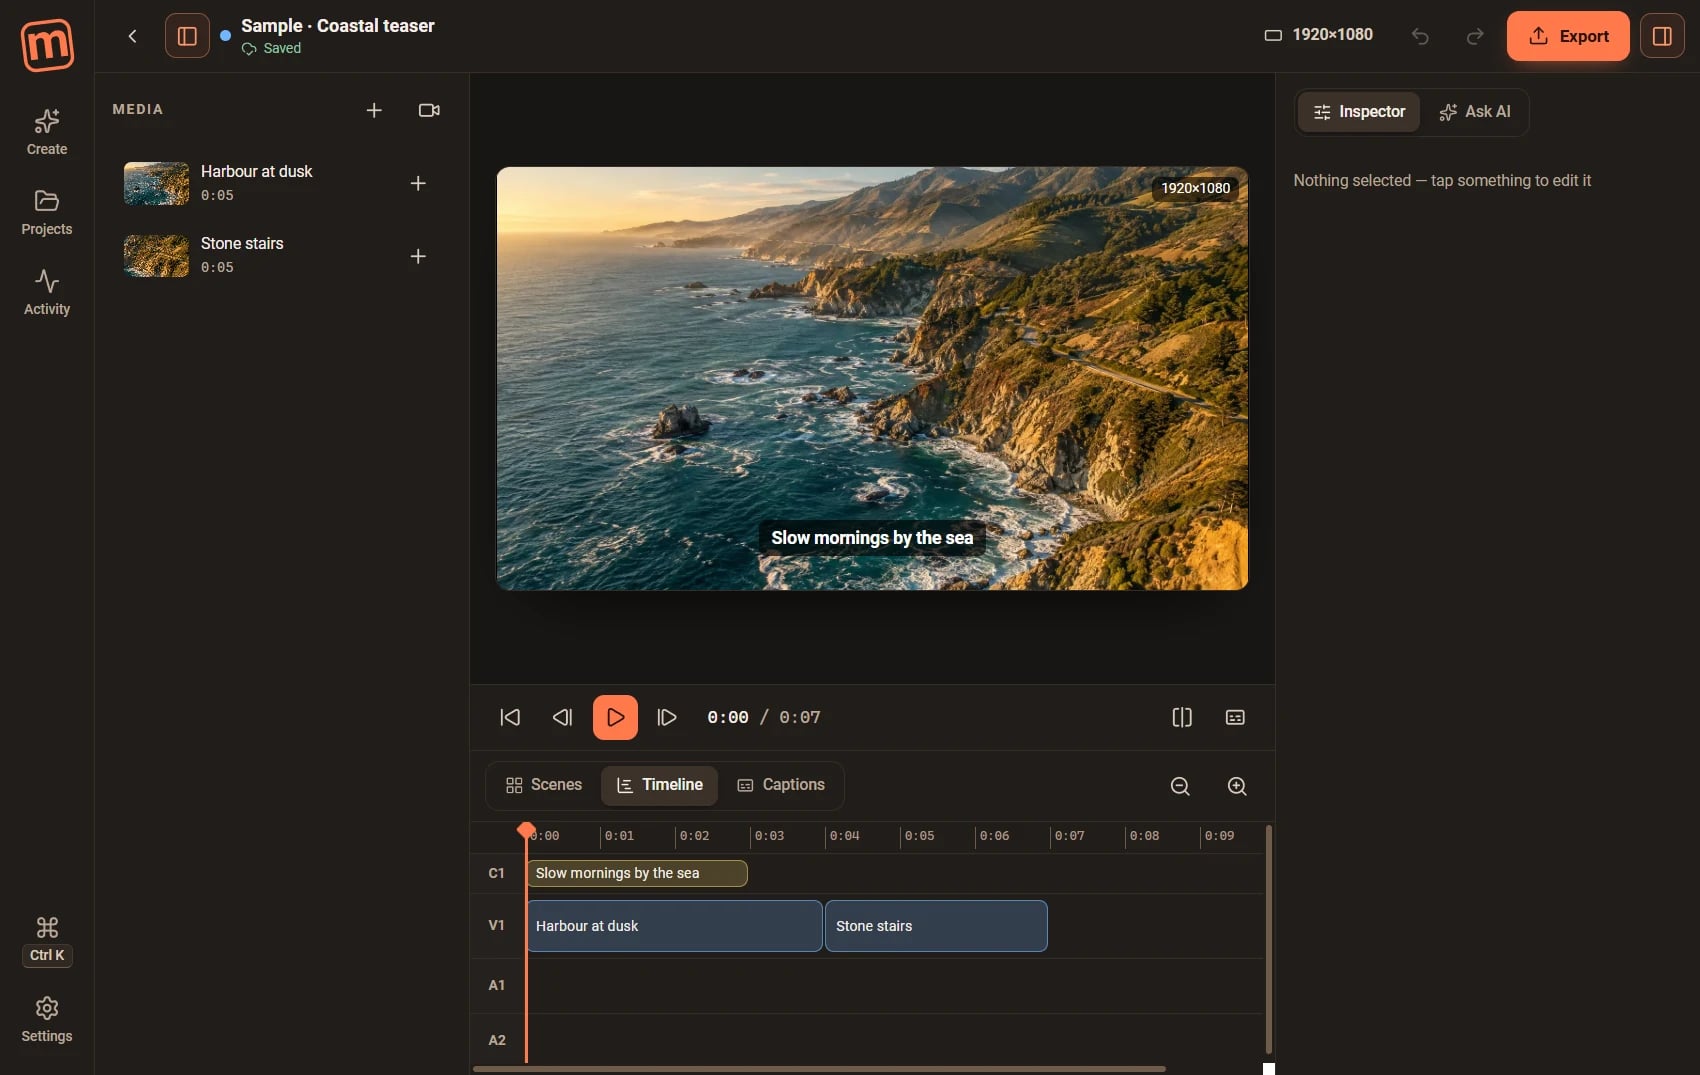The image size is (1700, 1075).
Task: Toggle captions display in the preview
Action: 1235,717
